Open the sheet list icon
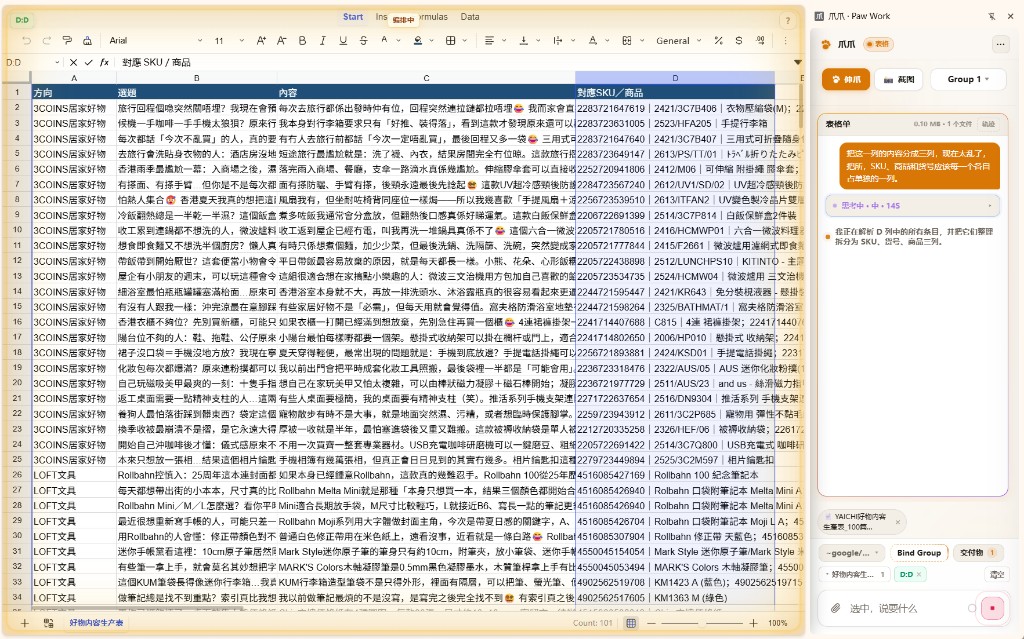Image resolution: width=1024 pixels, height=639 pixels. click(x=48, y=623)
